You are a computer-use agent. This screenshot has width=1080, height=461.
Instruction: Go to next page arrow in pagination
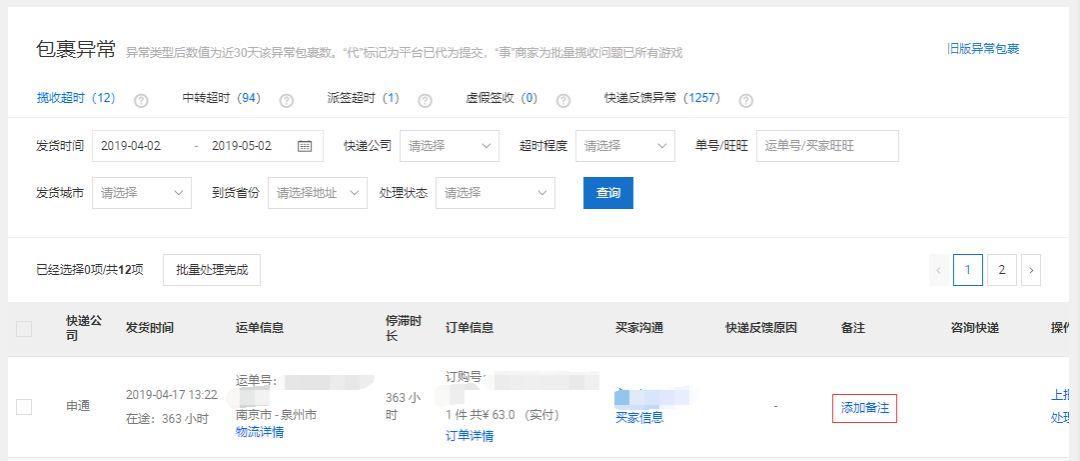coord(1030,270)
